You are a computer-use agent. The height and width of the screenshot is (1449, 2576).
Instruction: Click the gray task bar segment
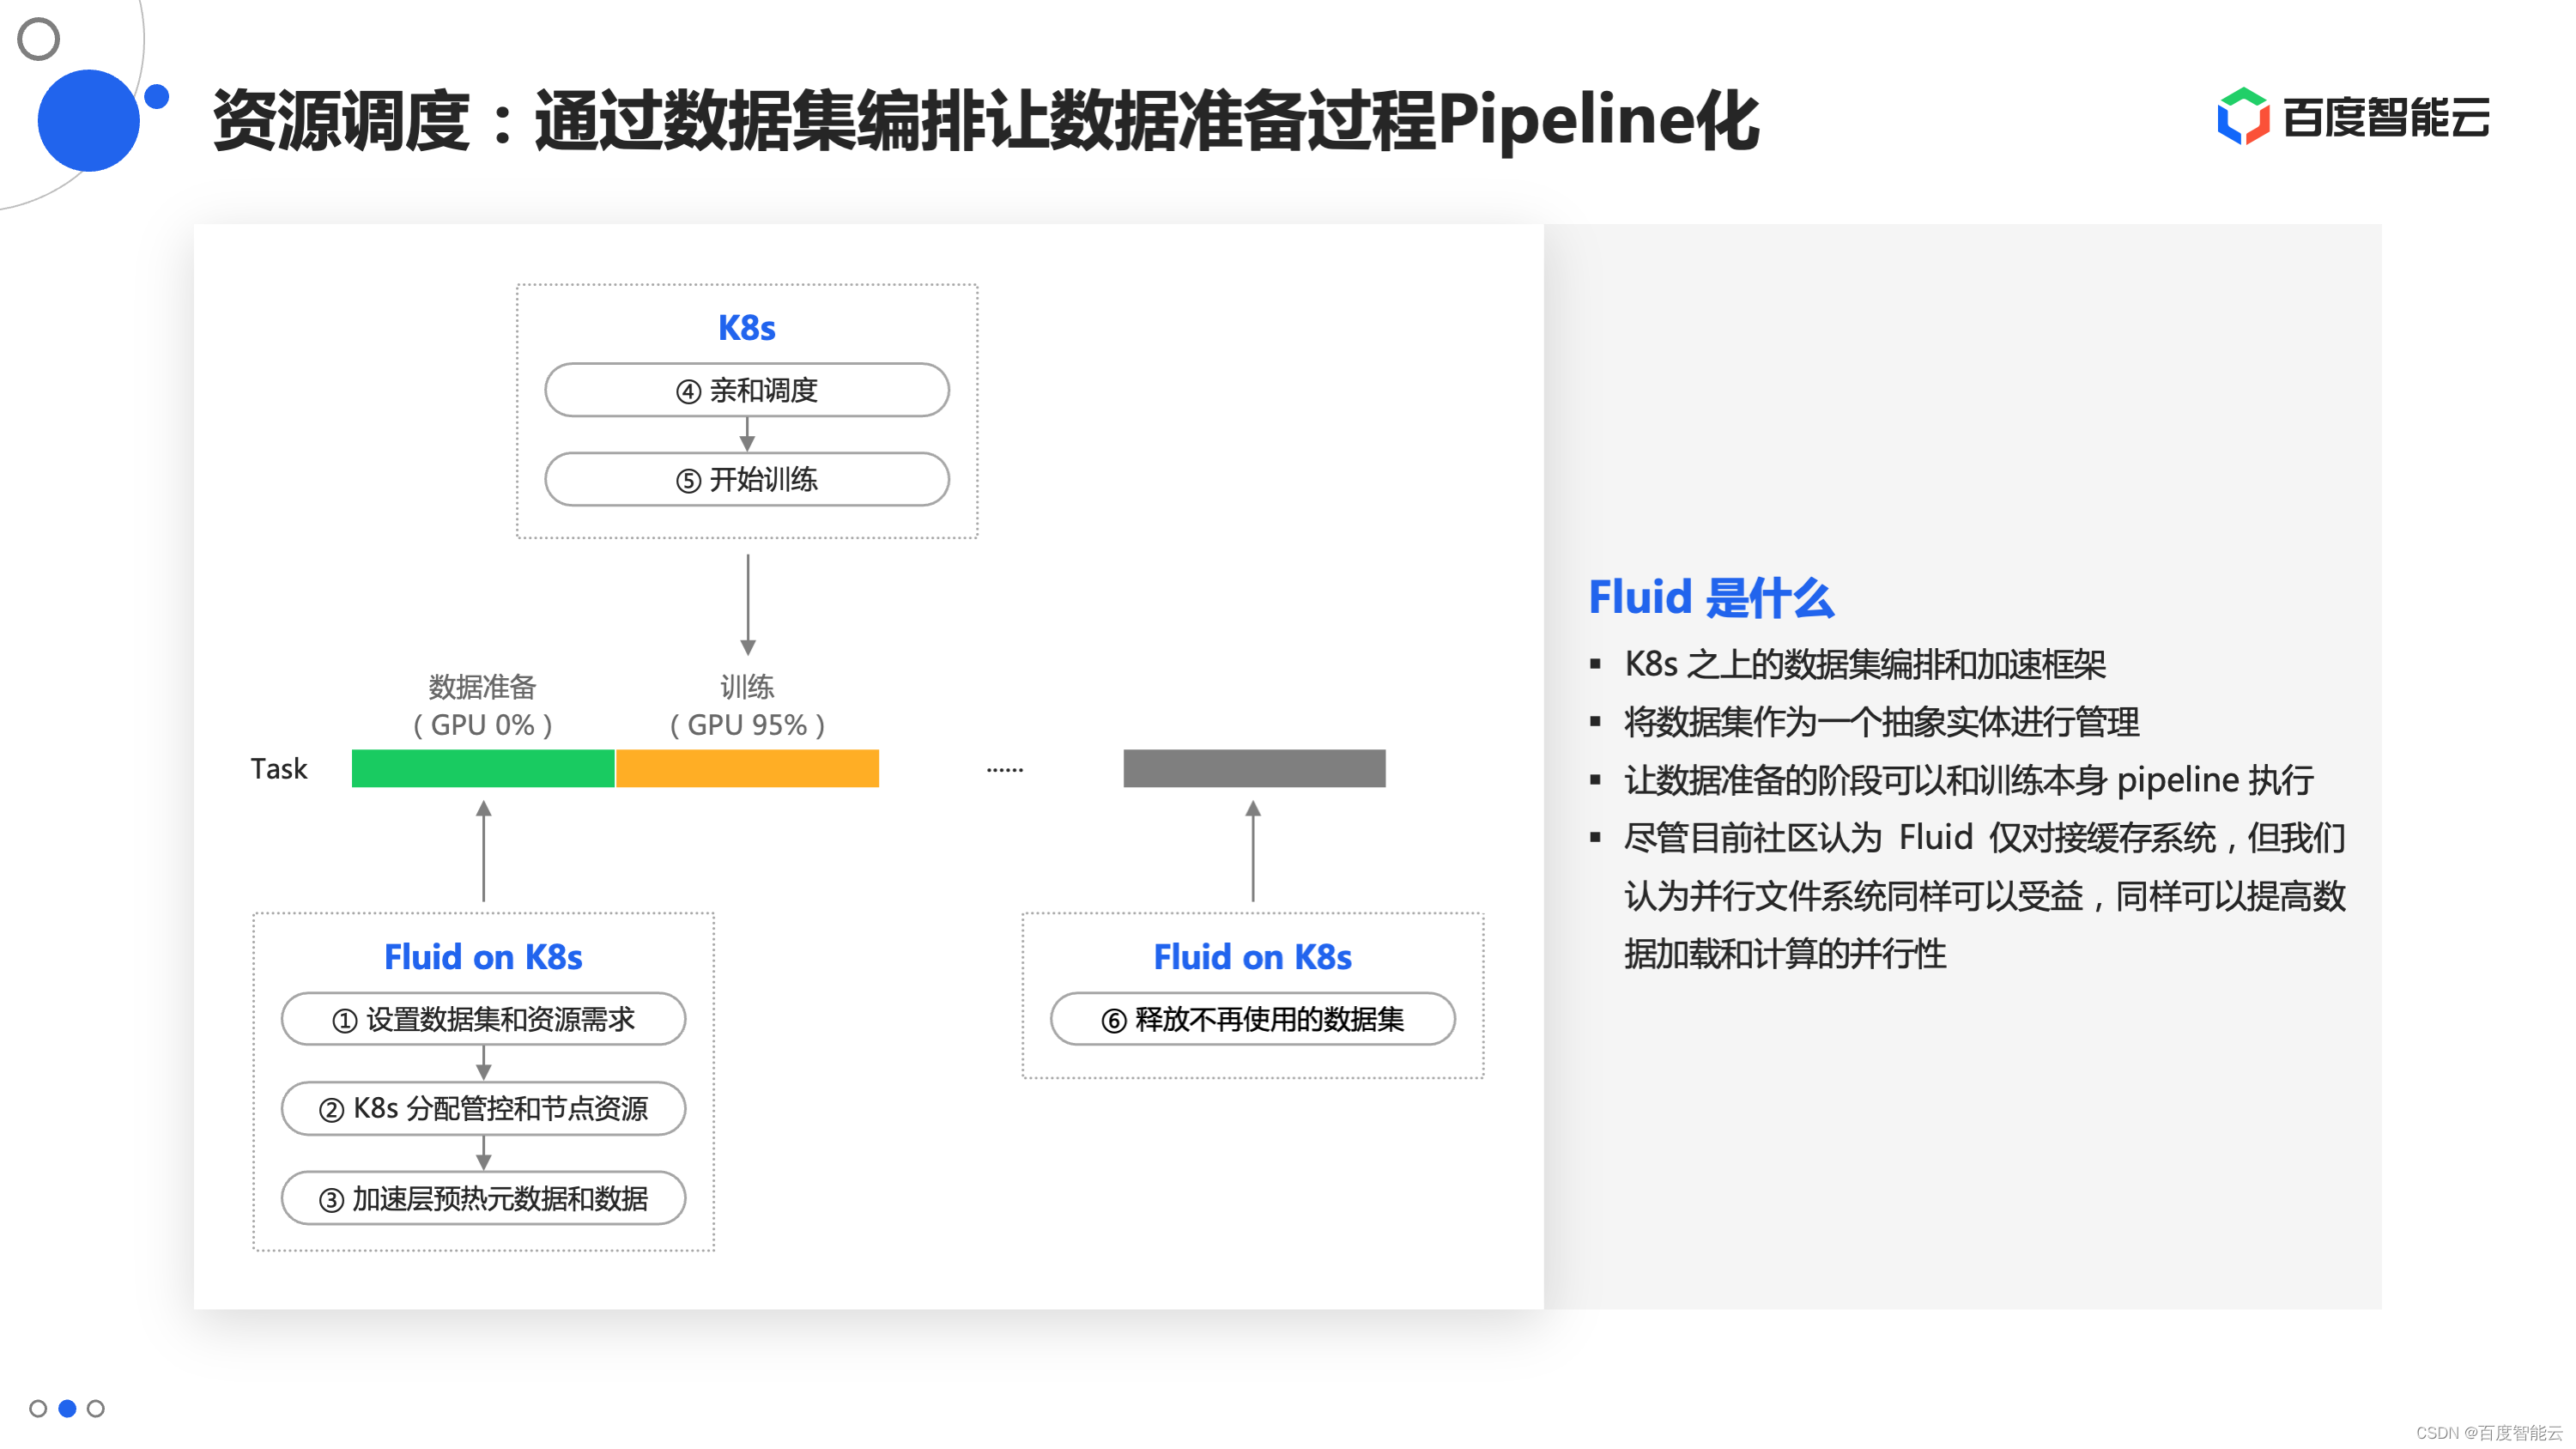(1254, 768)
